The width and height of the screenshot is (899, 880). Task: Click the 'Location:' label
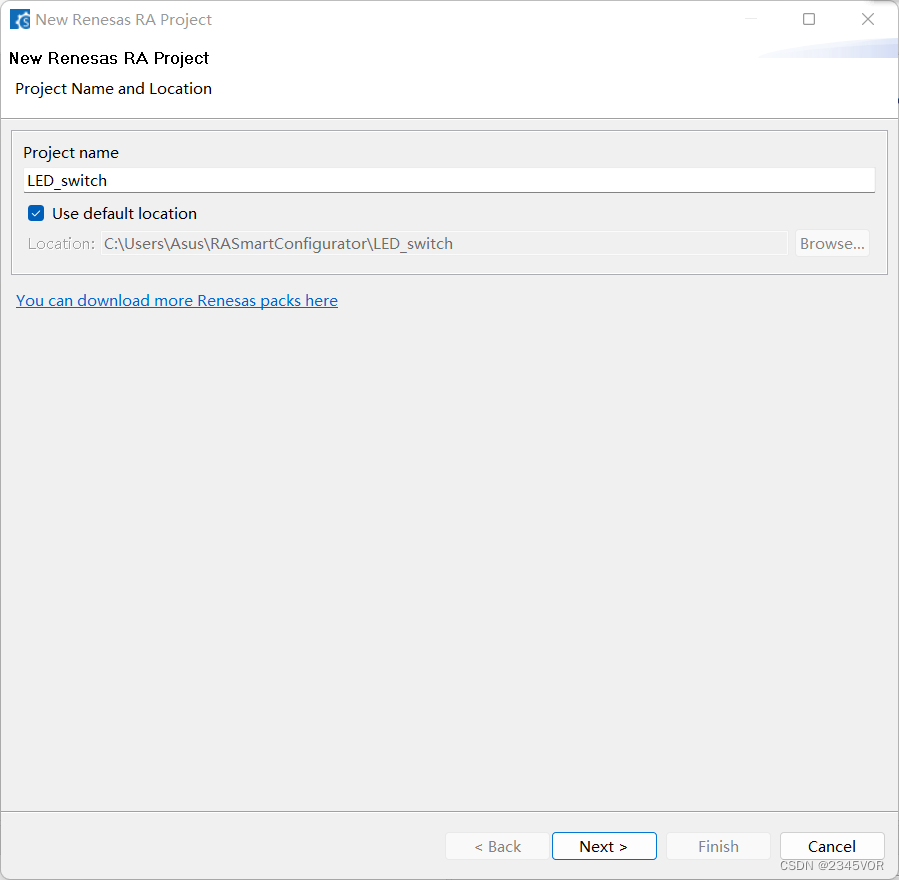point(61,244)
